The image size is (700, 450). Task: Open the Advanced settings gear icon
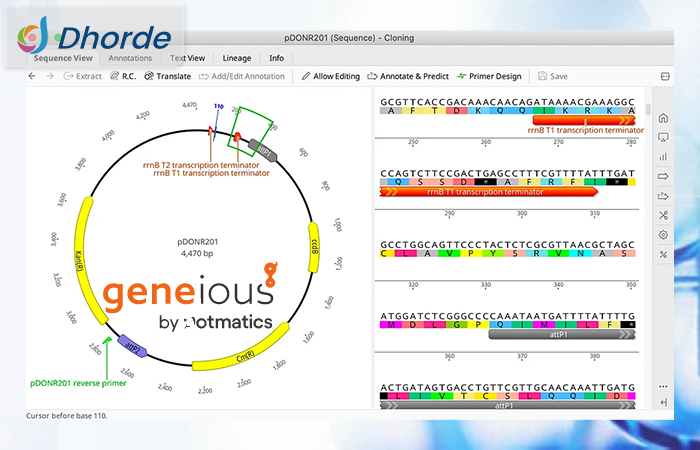tap(663, 235)
